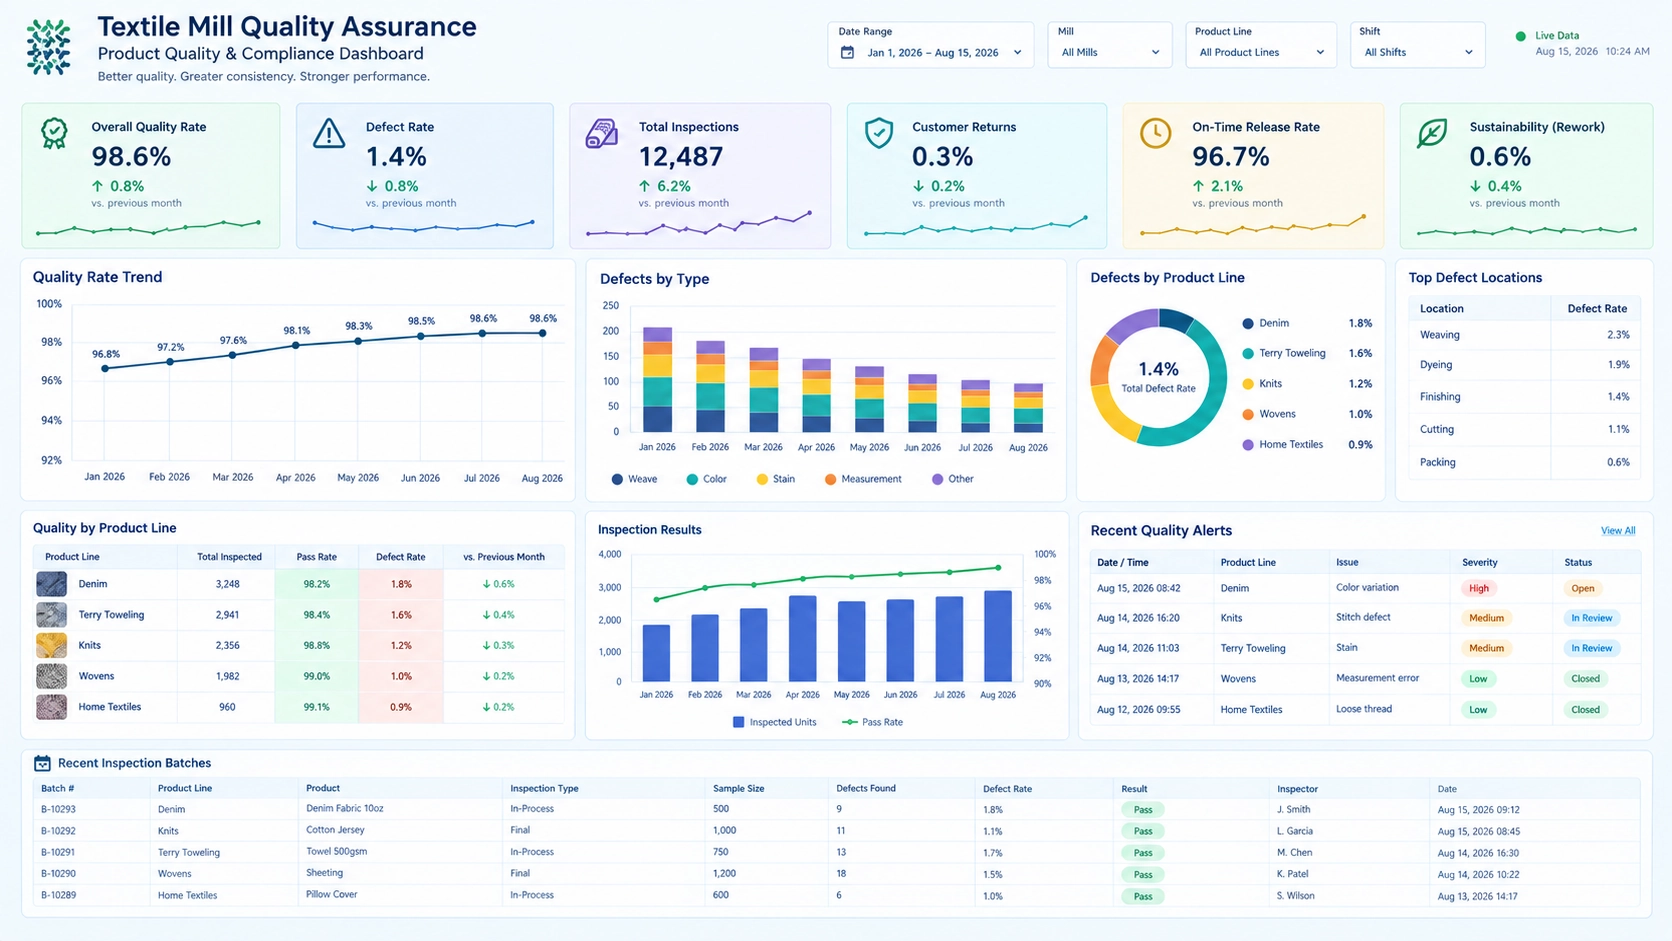Click the Jan 2026 stacked defects bar
Image resolution: width=1672 pixels, height=941 pixels.
tap(657, 379)
